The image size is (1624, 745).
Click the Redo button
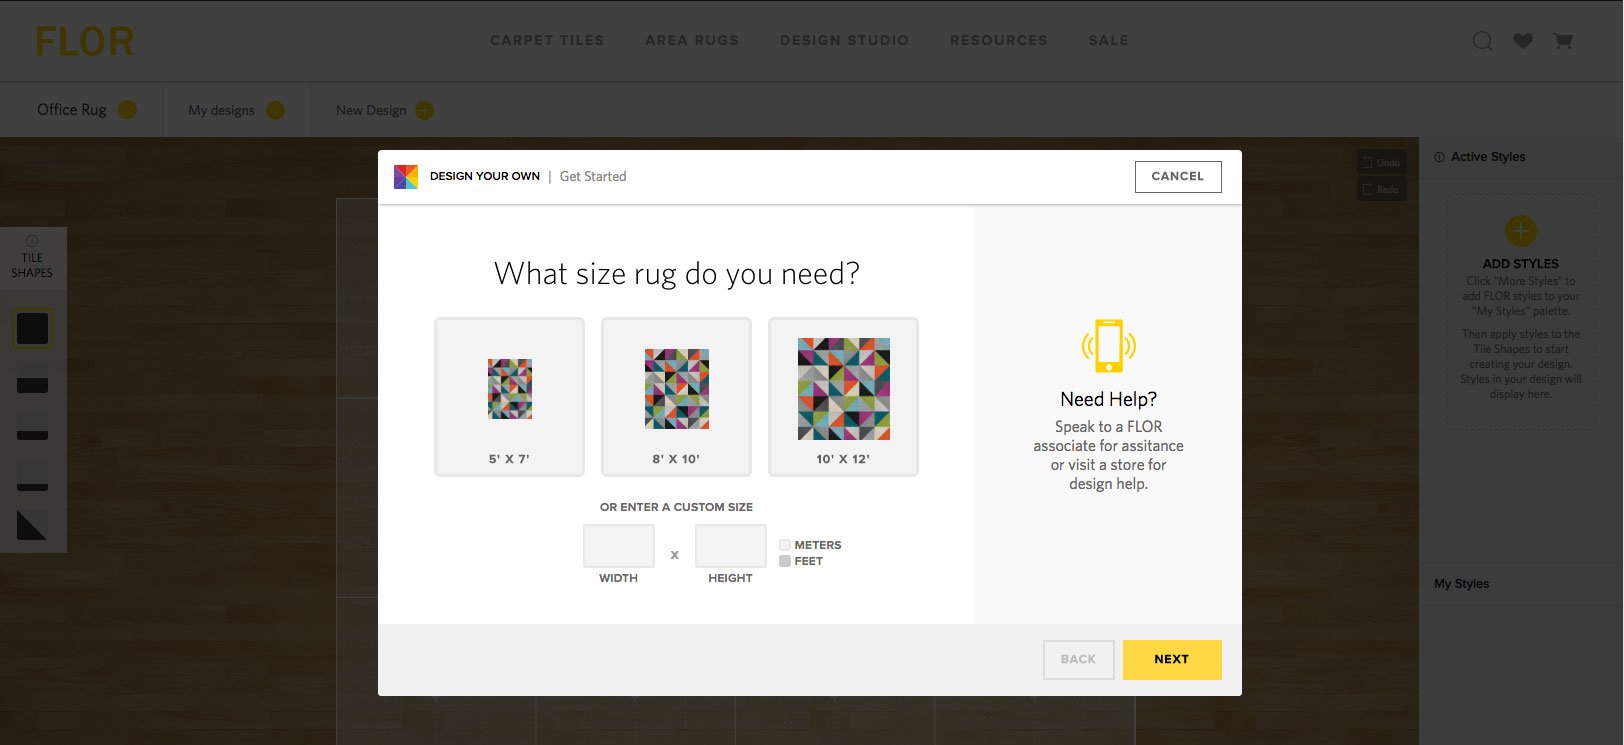point(1382,189)
